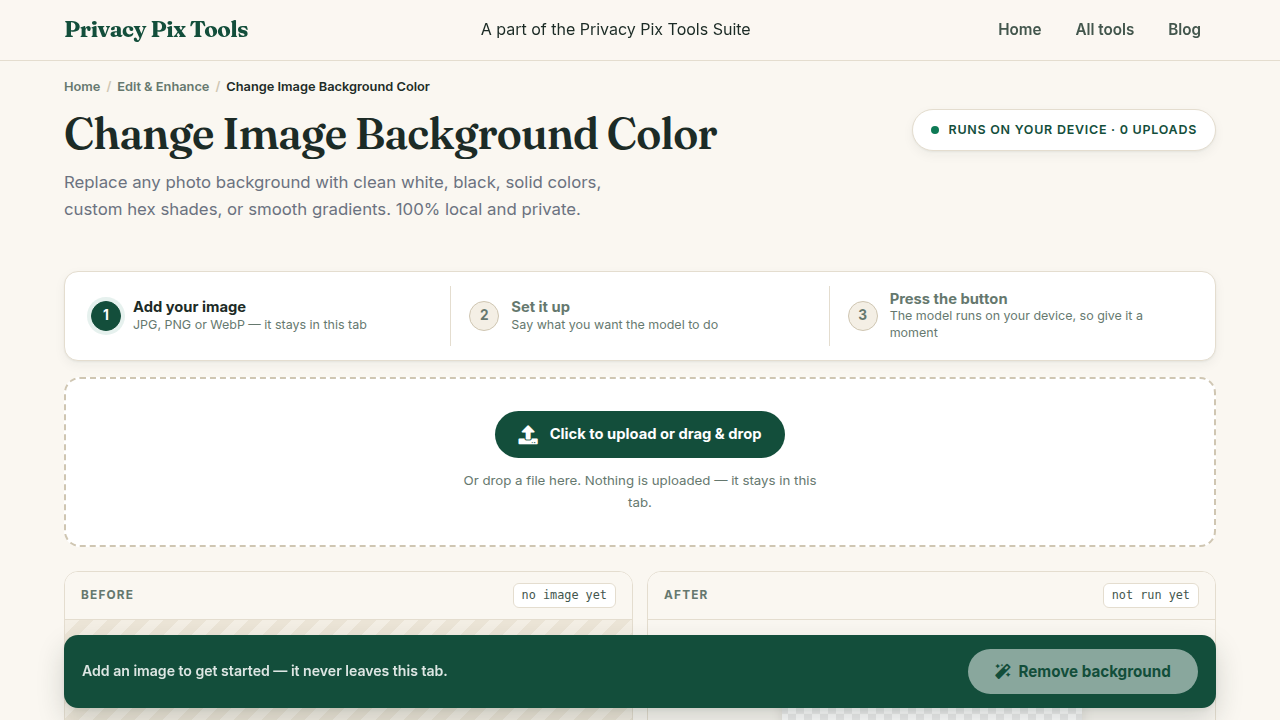Image resolution: width=1280 pixels, height=720 pixels.
Task: Select step 3 Press the button
Action: pos(1021,316)
